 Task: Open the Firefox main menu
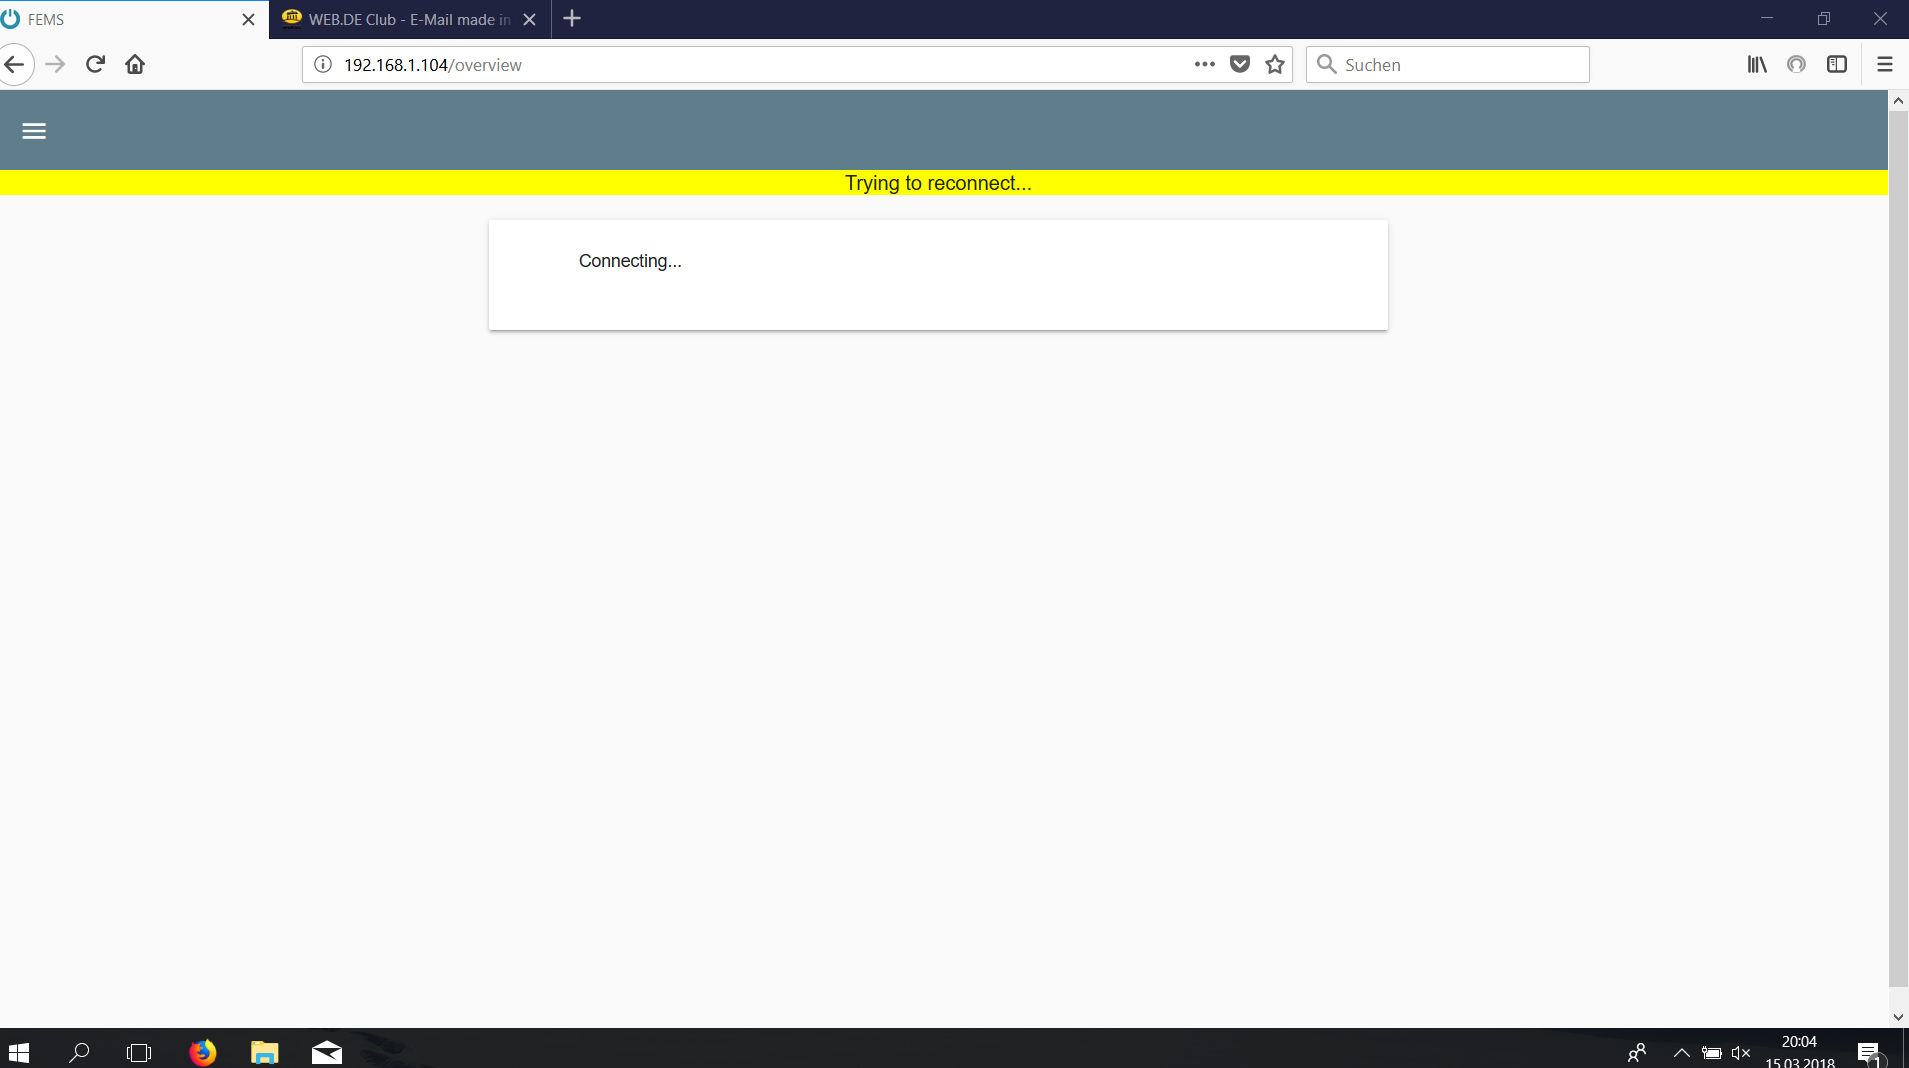(x=1885, y=64)
